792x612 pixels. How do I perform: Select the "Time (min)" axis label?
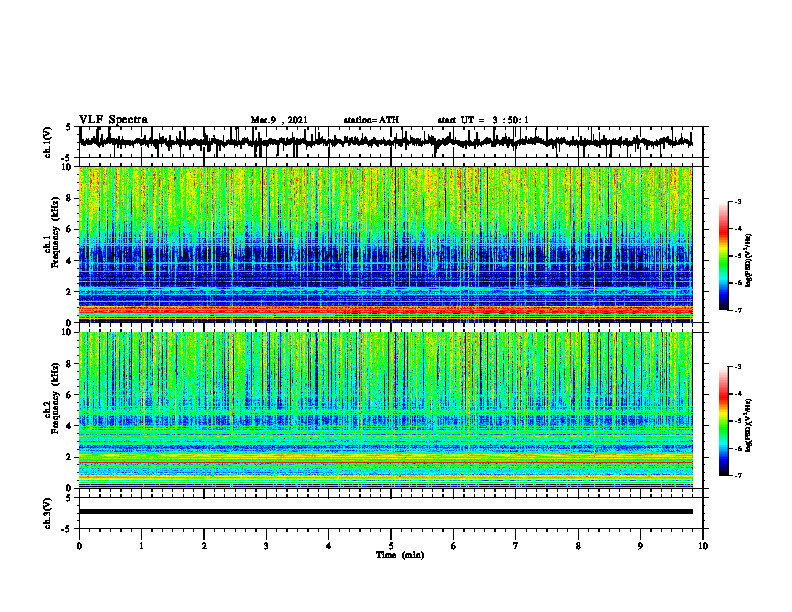tap(400, 555)
